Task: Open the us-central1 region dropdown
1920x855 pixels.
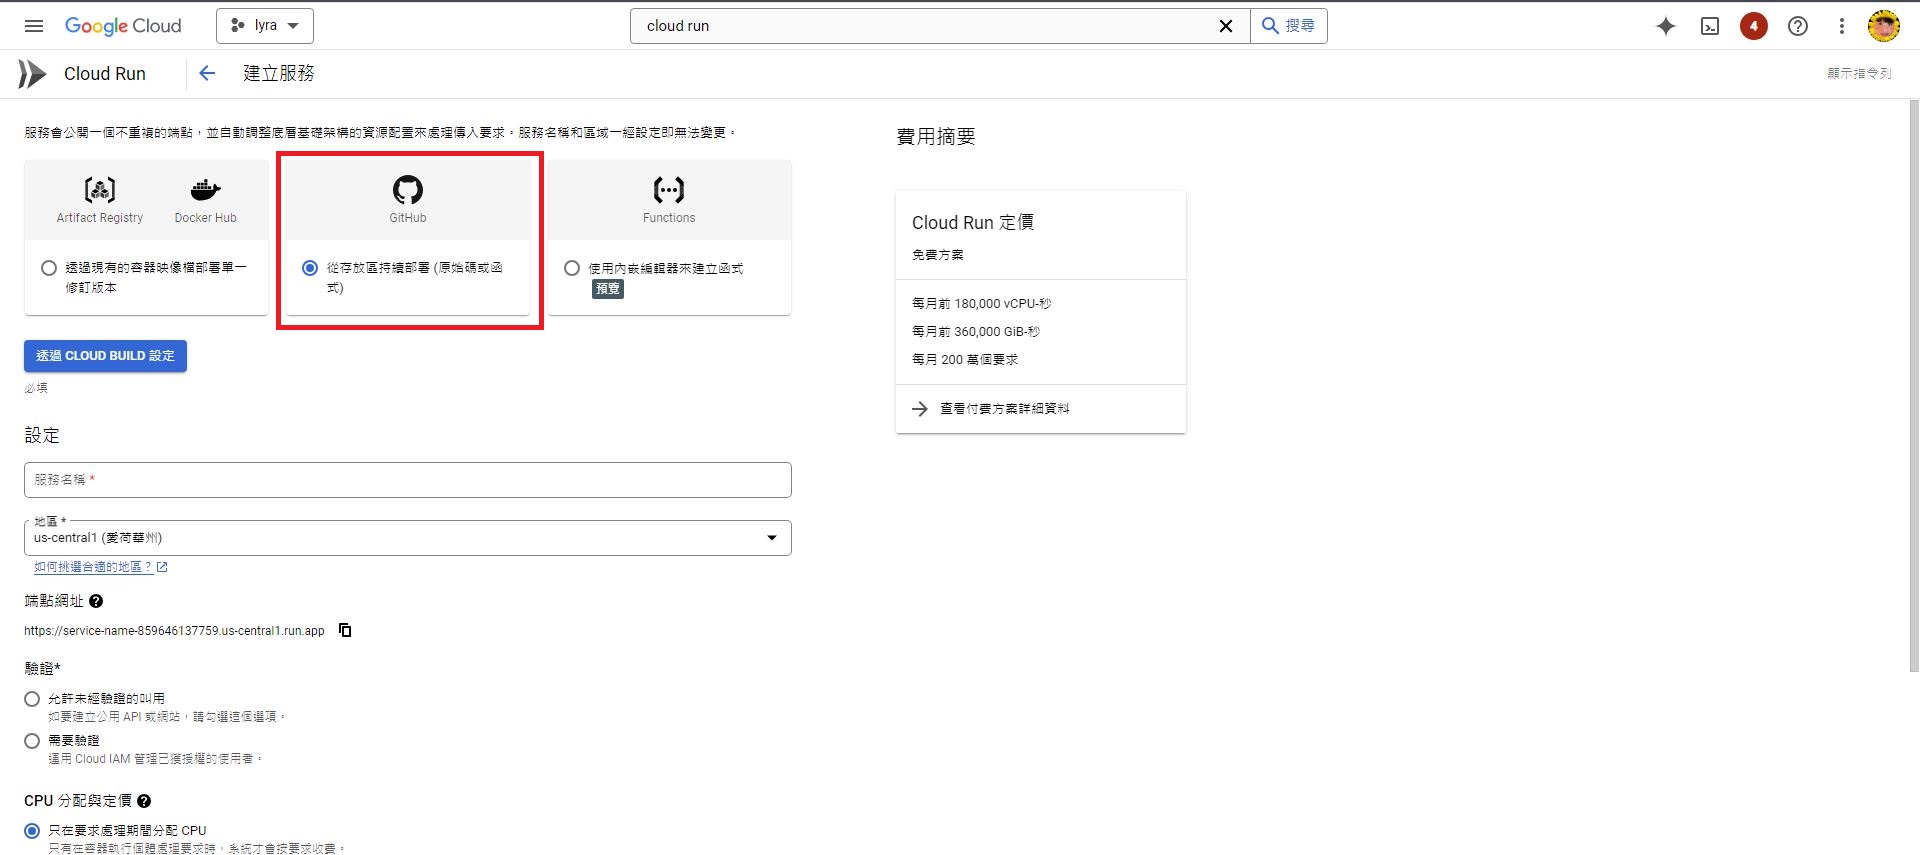Action: 408,538
